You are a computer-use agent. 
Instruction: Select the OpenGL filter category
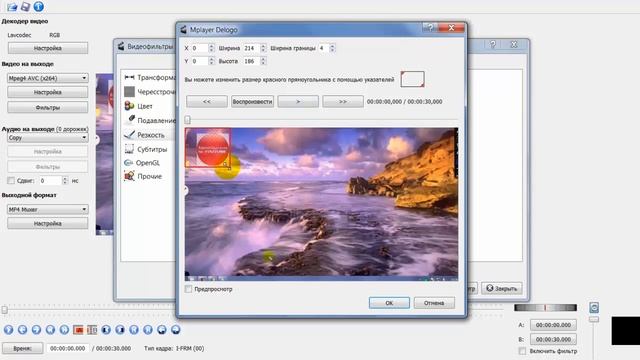142,163
